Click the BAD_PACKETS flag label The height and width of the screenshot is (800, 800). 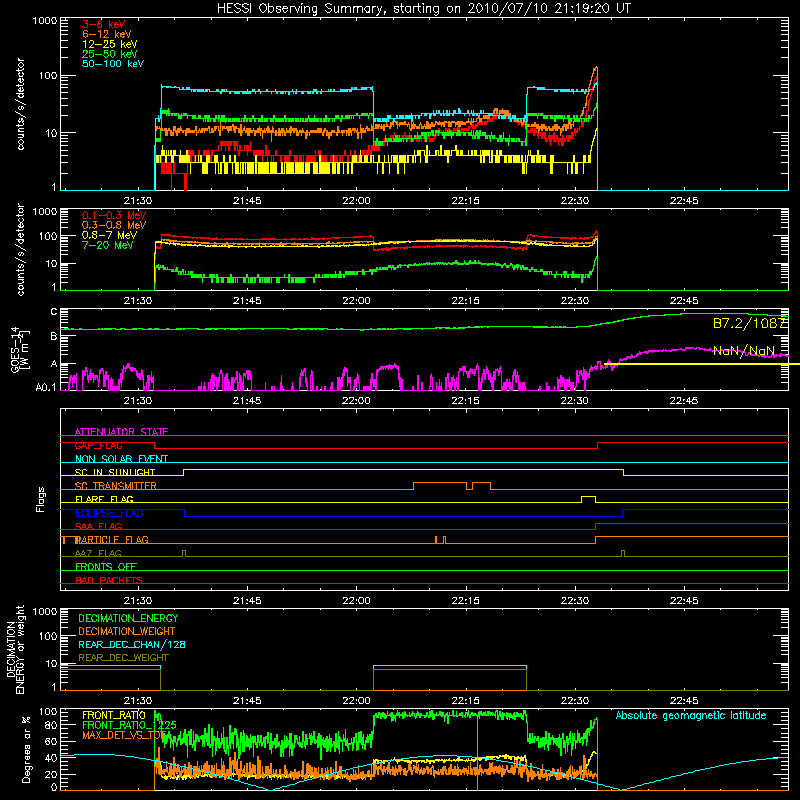pos(109,580)
